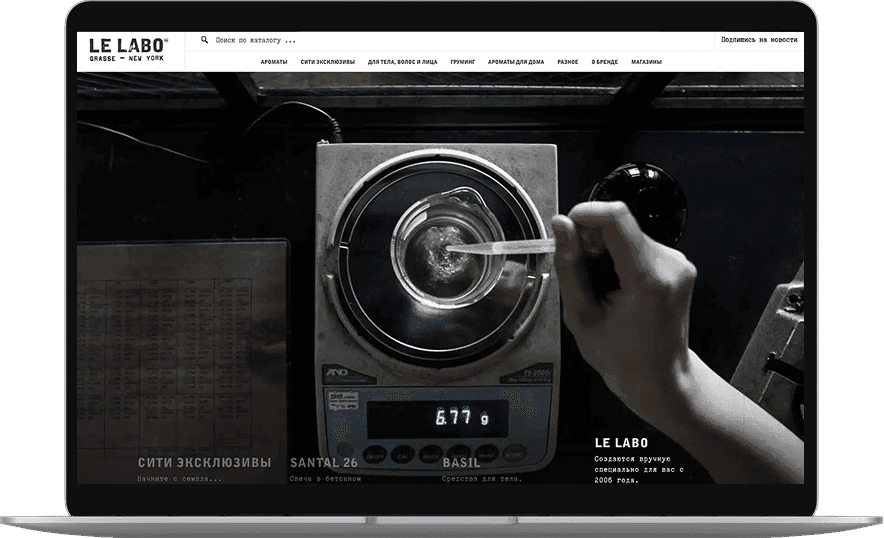Click the Средства для тела text
The height and width of the screenshot is (538, 884).
point(482,479)
